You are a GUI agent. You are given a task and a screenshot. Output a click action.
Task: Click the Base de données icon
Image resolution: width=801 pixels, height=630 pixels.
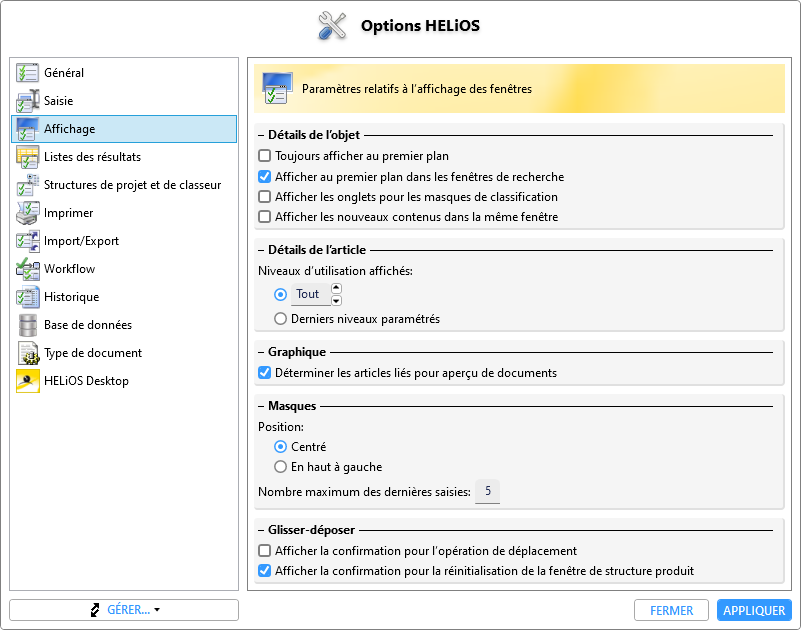[x=27, y=325]
